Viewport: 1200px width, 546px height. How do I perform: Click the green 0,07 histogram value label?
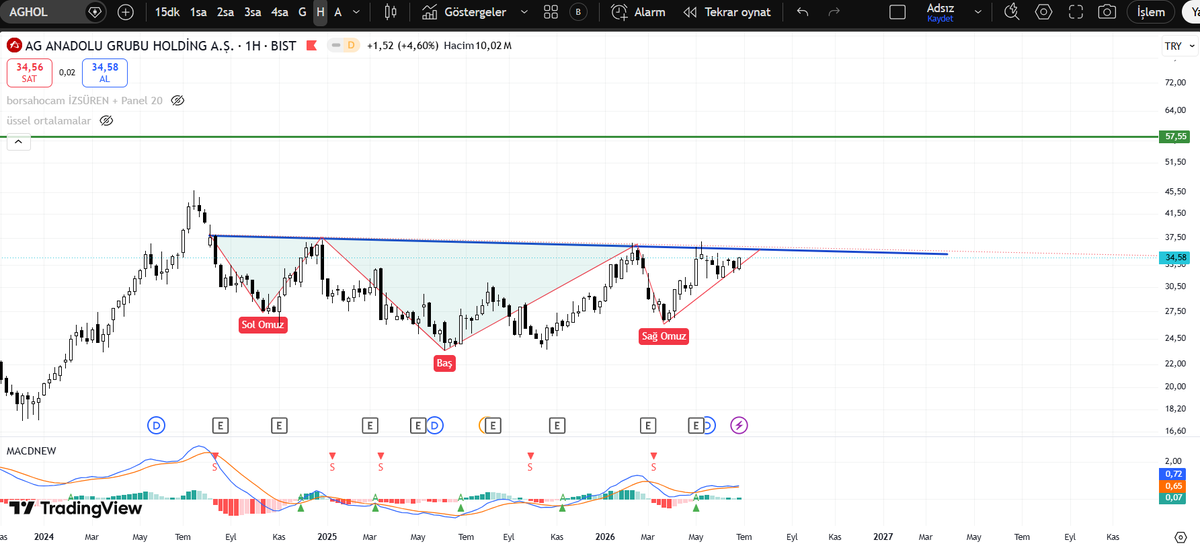(1175, 497)
